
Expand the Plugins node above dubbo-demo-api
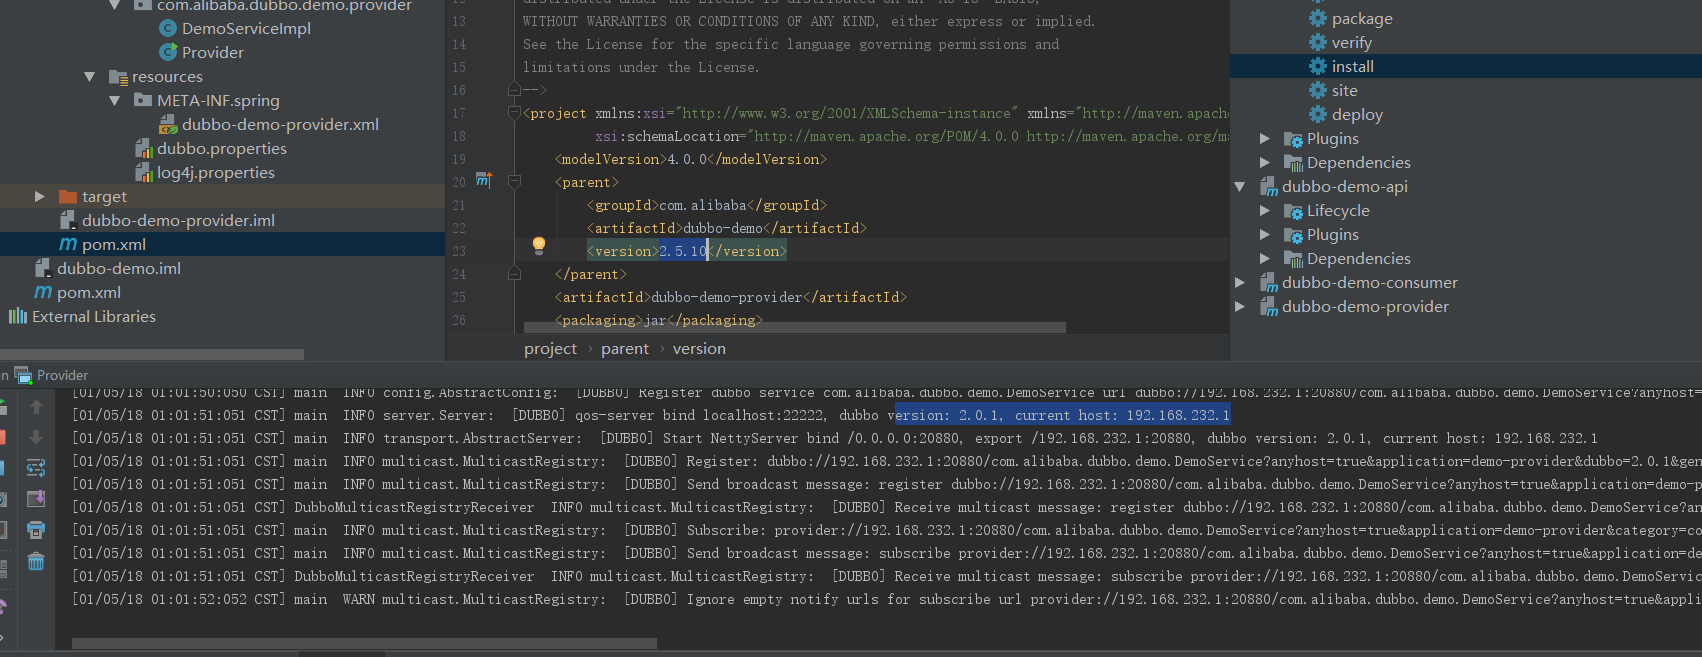[1265, 138]
